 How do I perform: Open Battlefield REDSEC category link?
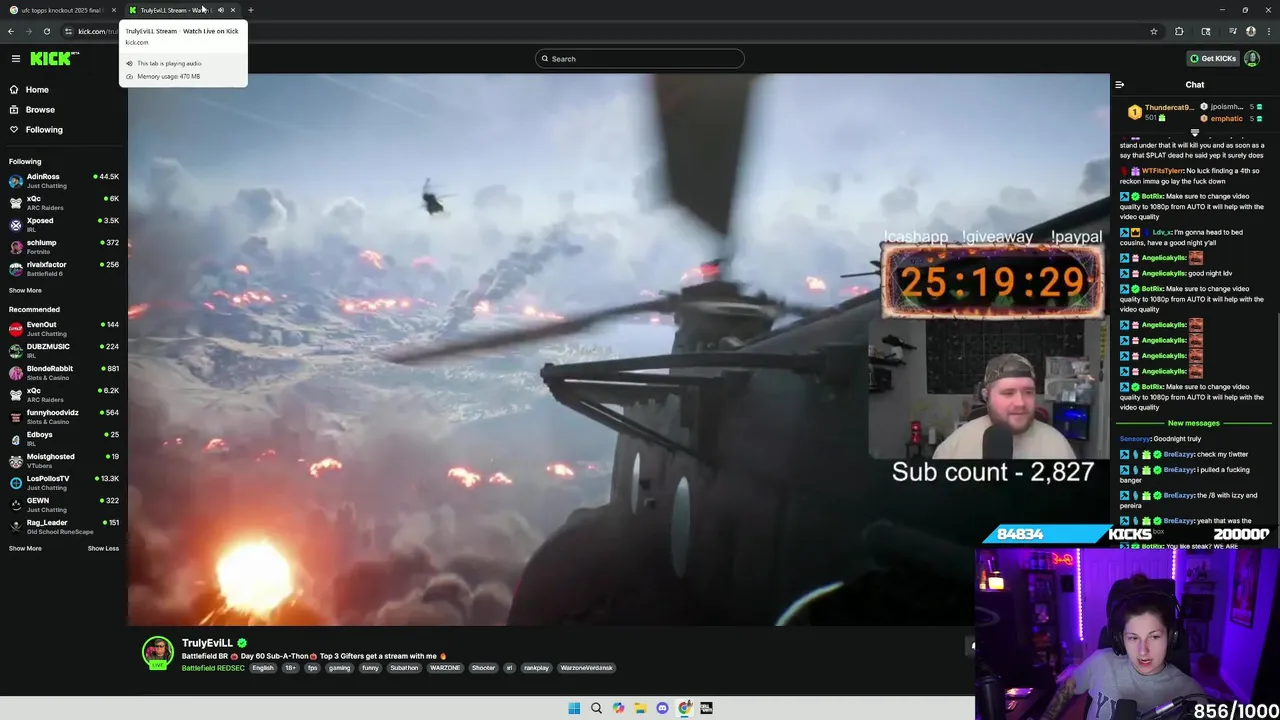[x=213, y=668]
